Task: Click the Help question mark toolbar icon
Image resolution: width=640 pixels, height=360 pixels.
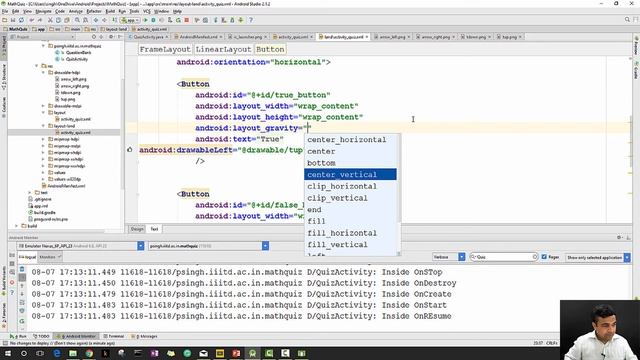Action: 251,20
